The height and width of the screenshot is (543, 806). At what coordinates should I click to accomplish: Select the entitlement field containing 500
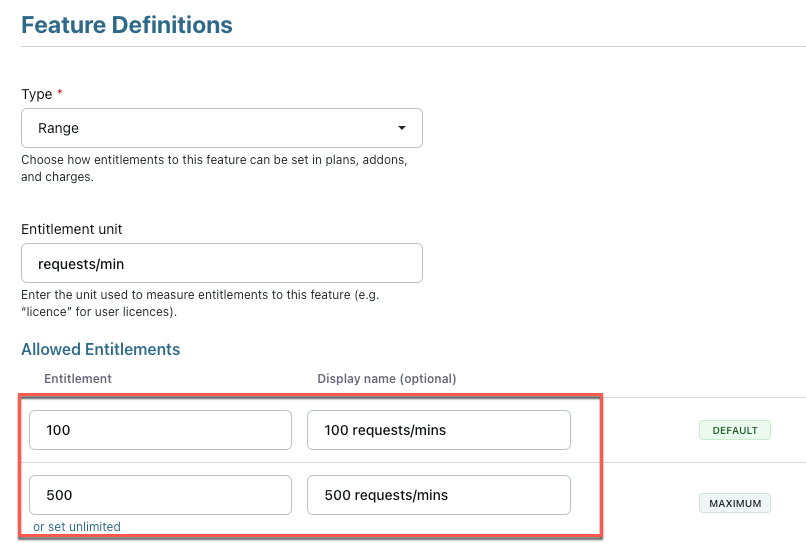tap(160, 495)
